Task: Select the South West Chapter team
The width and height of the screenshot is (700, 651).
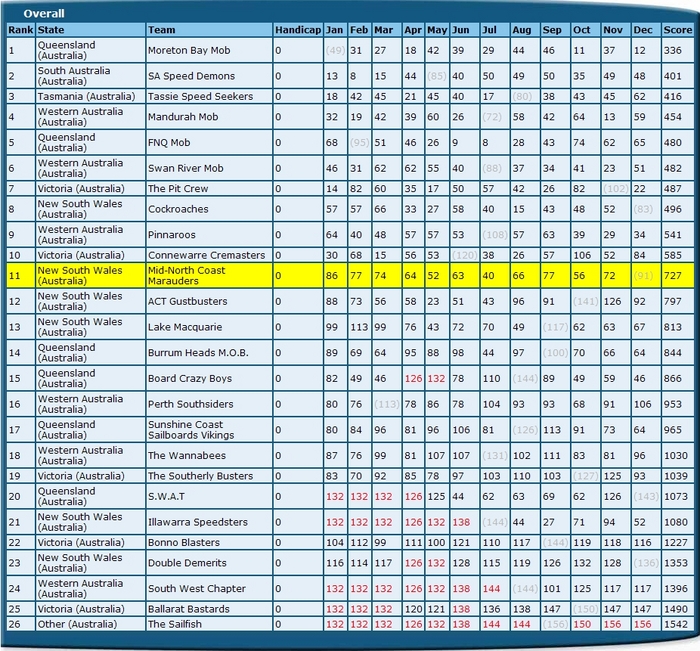Action: (x=197, y=589)
